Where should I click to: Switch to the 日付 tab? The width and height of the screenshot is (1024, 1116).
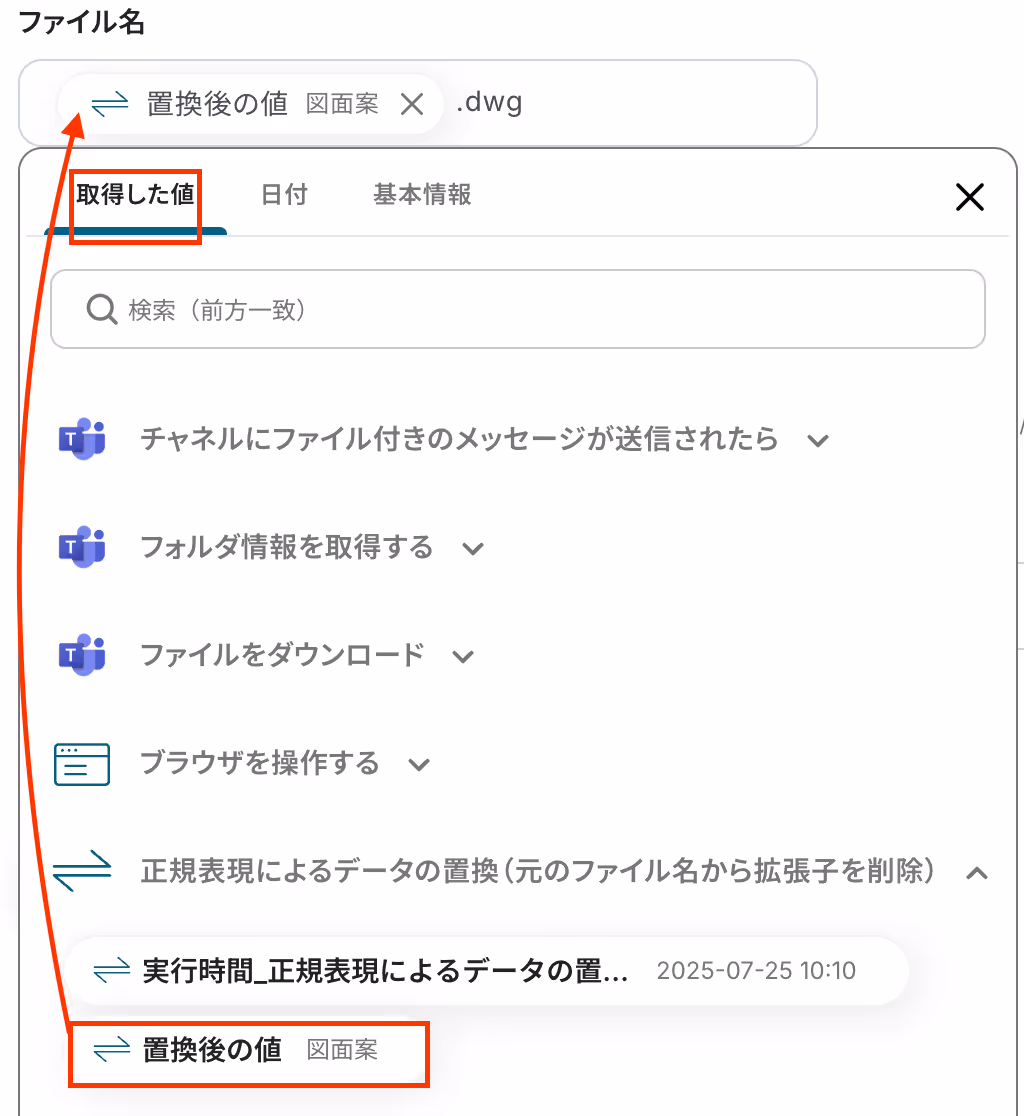click(x=284, y=194)
